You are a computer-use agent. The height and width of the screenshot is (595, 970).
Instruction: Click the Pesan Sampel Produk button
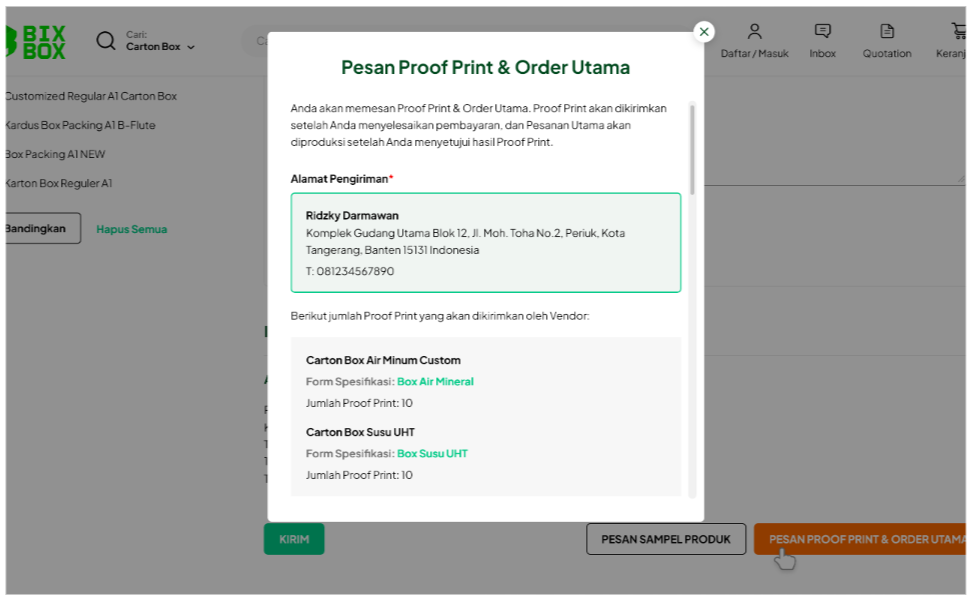pos(665,539)
